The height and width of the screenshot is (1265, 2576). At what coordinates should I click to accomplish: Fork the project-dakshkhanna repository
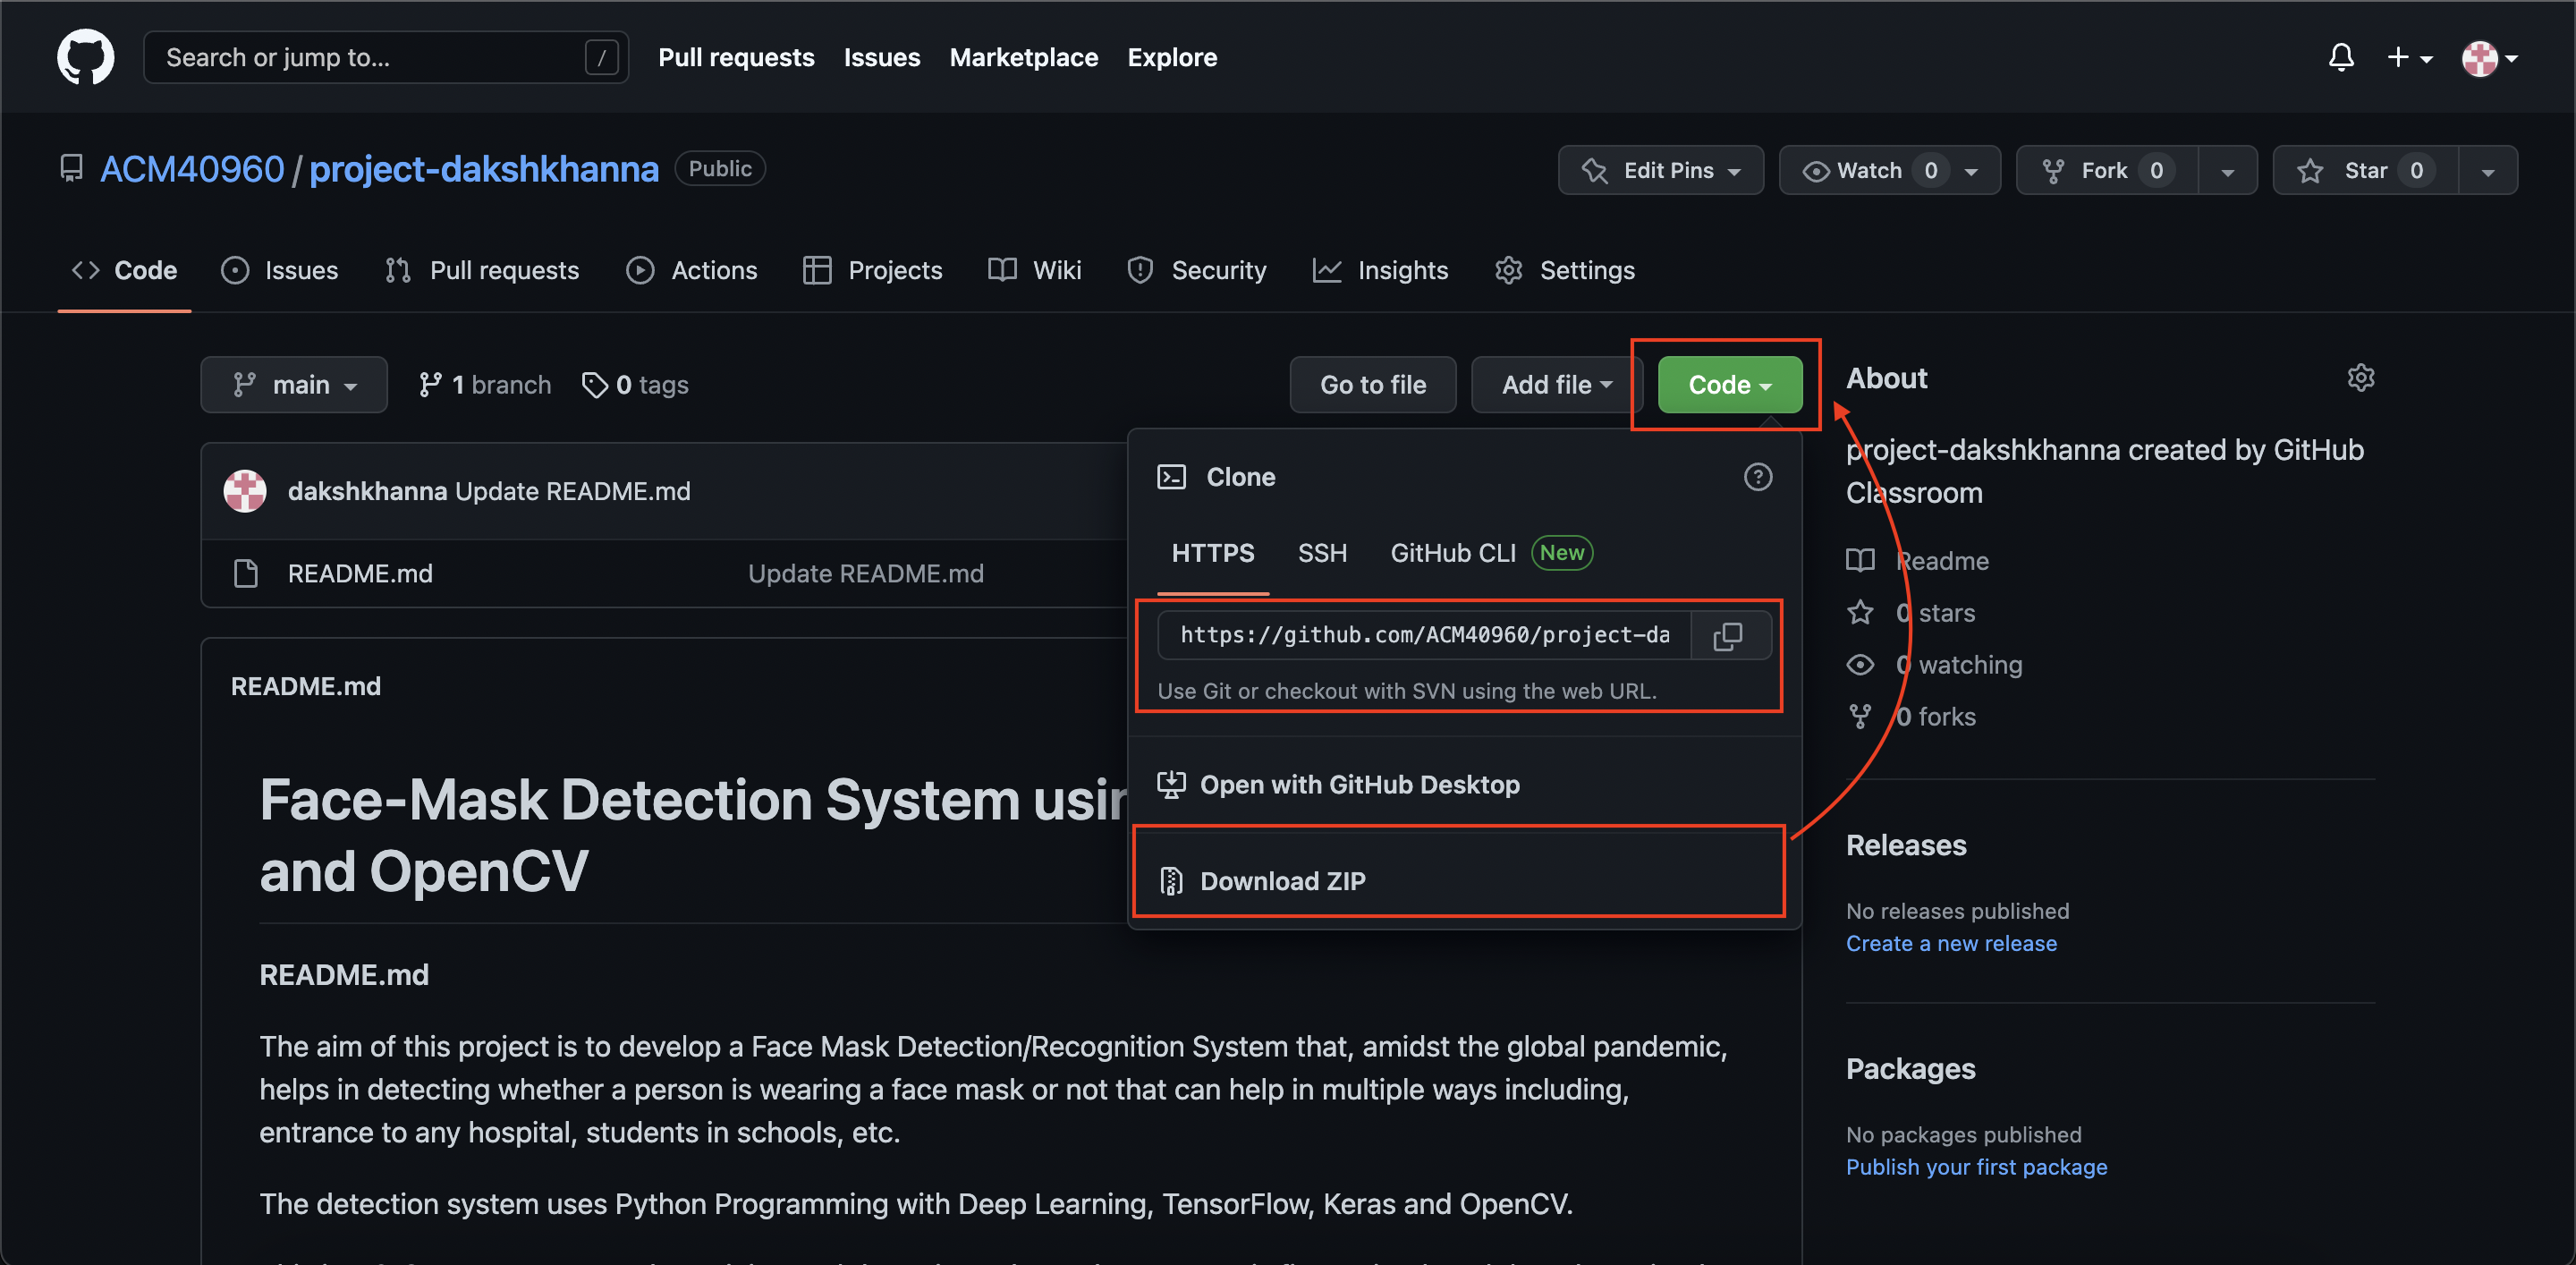point(2107,170)
